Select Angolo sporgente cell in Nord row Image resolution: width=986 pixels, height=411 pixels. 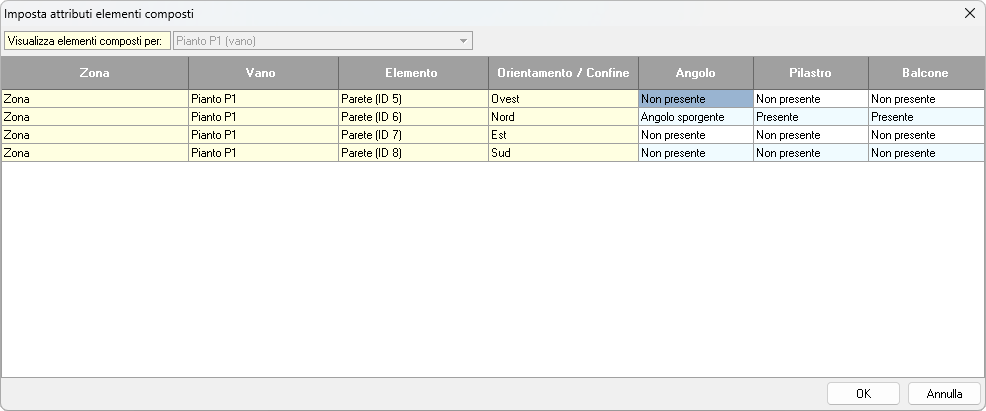click(695, 117)
